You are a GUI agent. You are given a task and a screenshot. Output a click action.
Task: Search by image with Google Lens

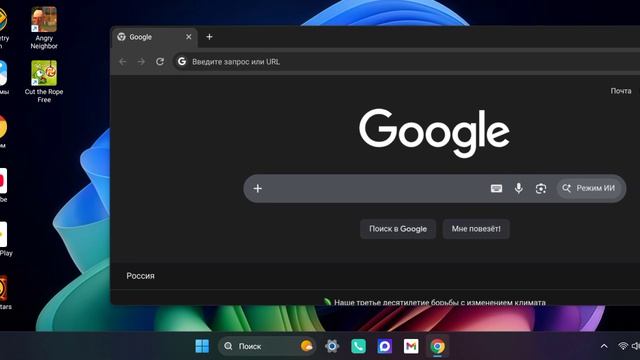click(x=541, y=188)
